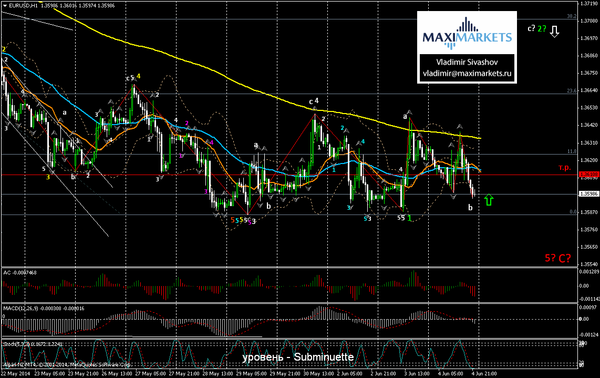
Task: Click the "уровень - Subminuette" caption
Action: coord(298,357)
